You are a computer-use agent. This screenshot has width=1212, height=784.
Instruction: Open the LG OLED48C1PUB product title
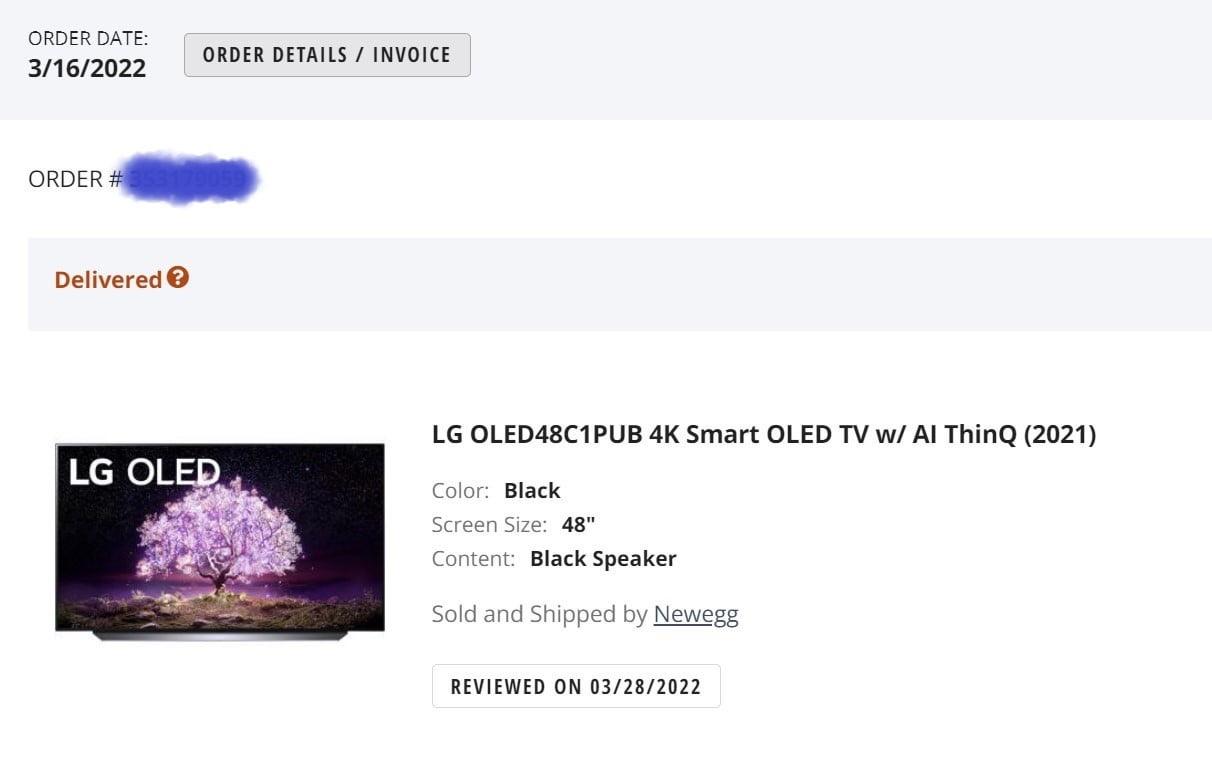click(764, 434)
